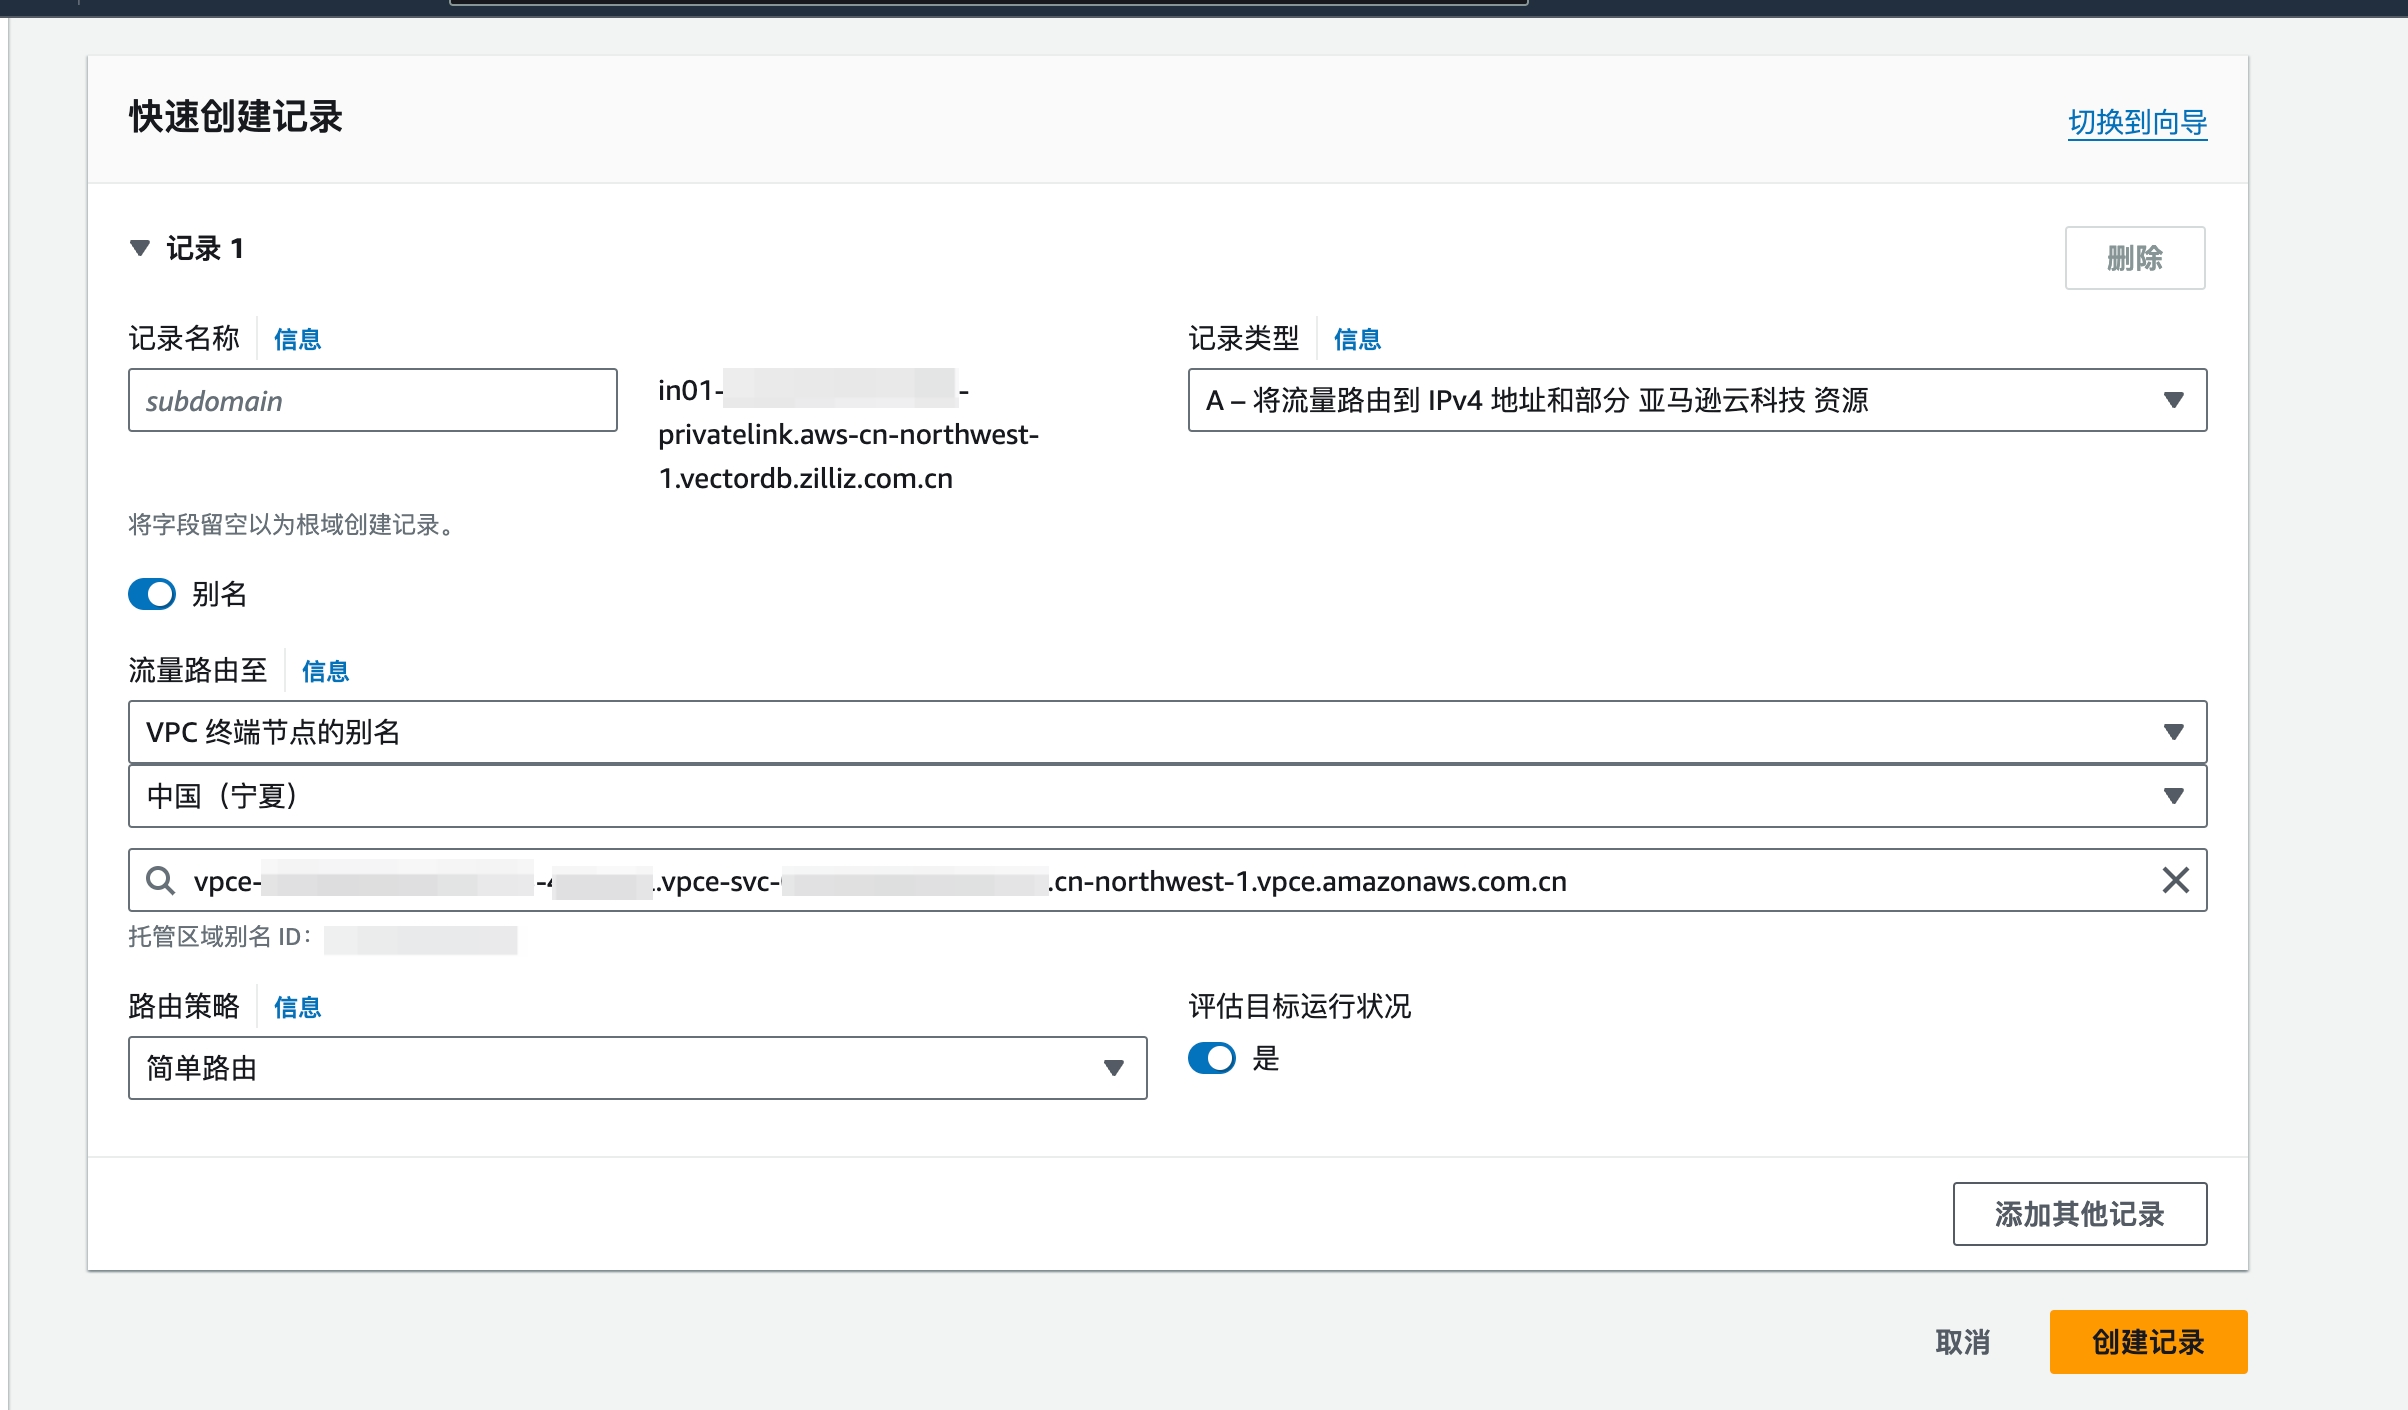Click the 取消 button
This screenshot has height=1410, width=2408.
coord(1962,1342)
